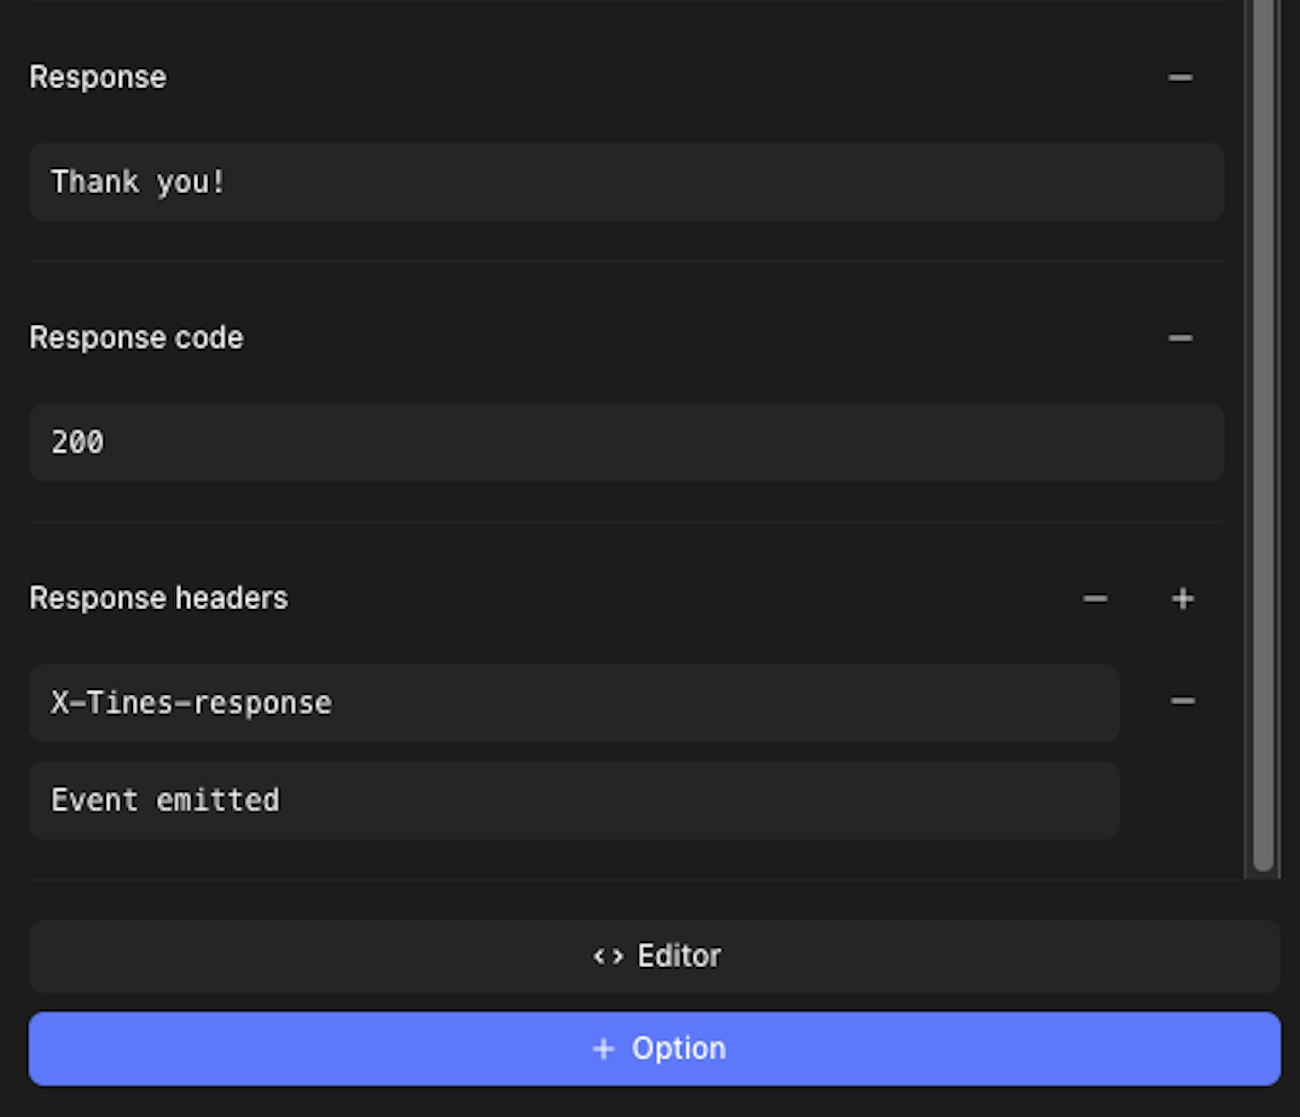Remove the Response code option via minus icon
Viewport: 1300px width, 1117px height.
pyautogui.click(x=1180, y=338)
